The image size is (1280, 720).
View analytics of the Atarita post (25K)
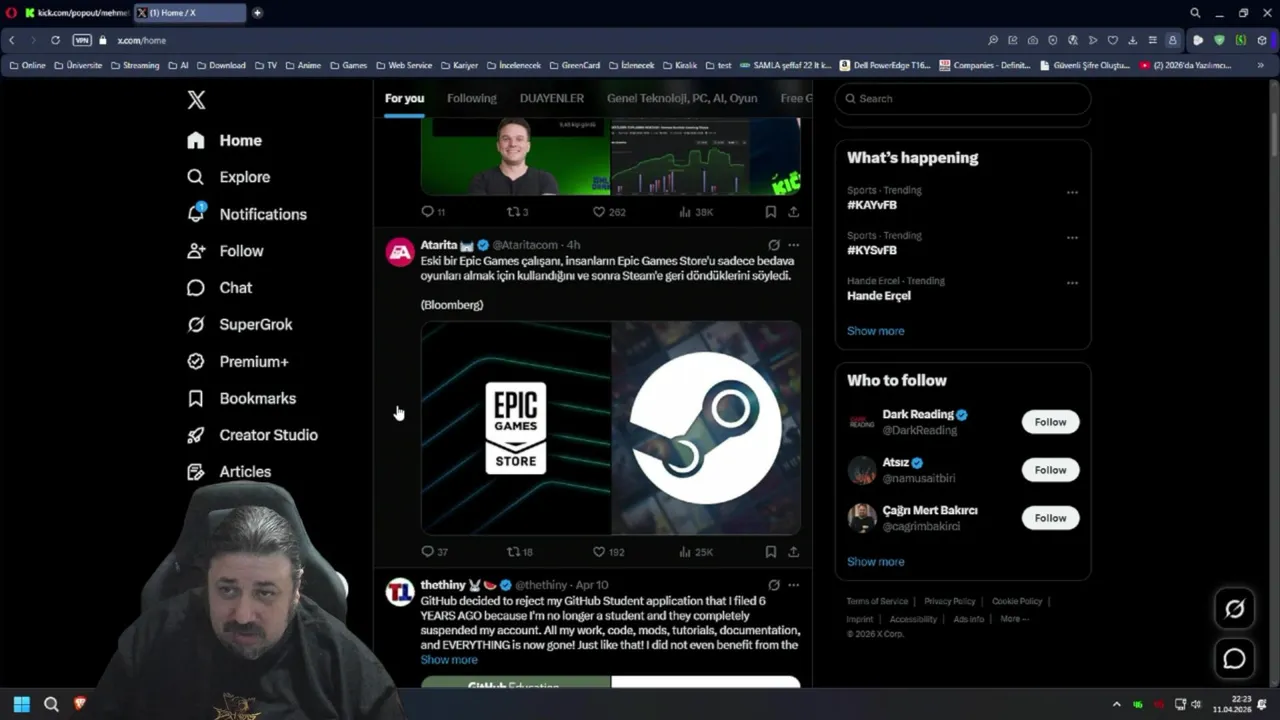[x=695, y=552]
